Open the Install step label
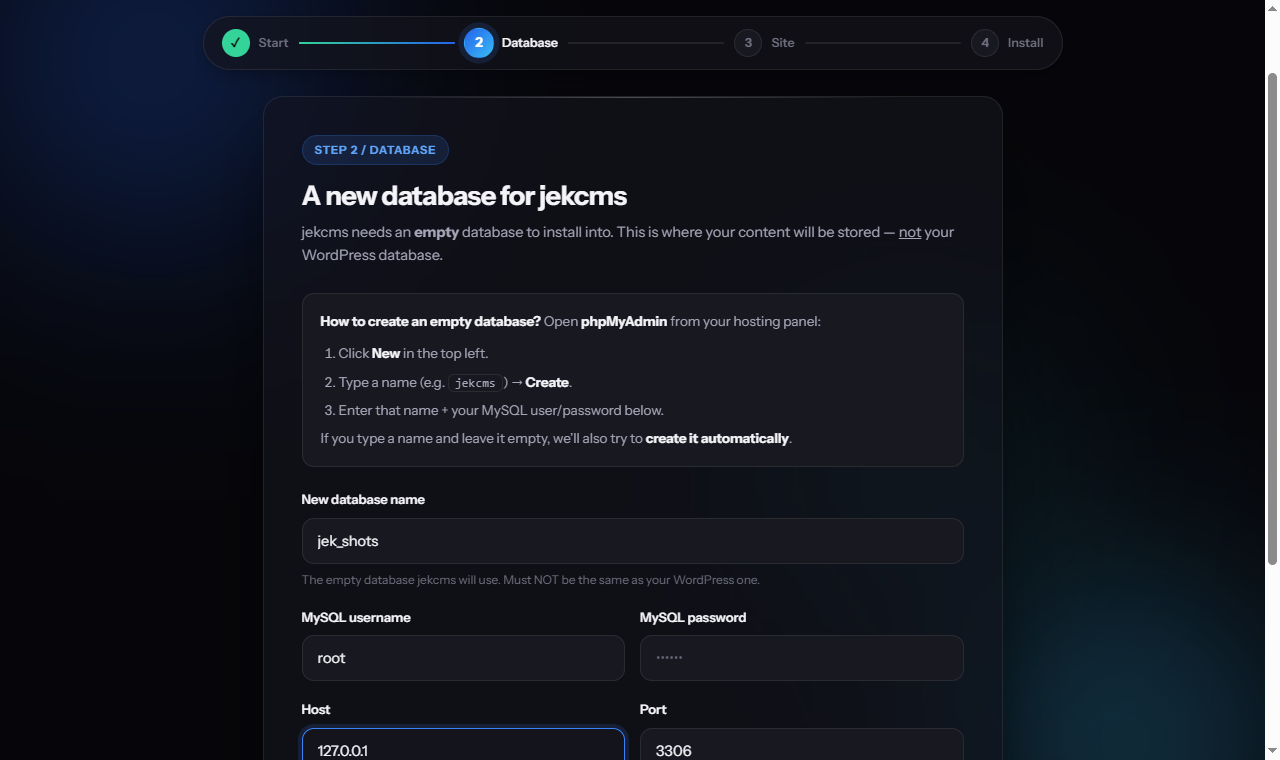Screen dimensions: 1280x760 click(1025, 43)
